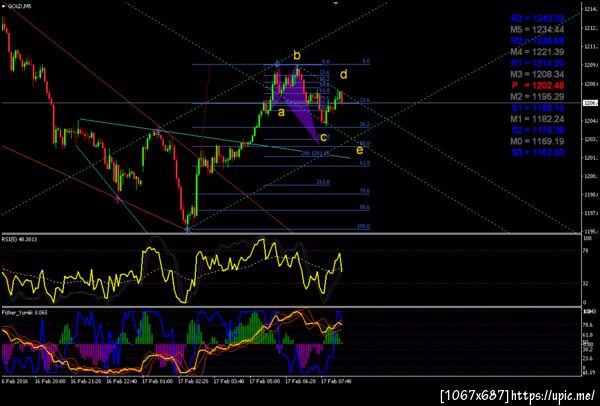Click the 17 Feb 06:20 time axis label
The image size is (600, 406).
click(x=299, y=382)
